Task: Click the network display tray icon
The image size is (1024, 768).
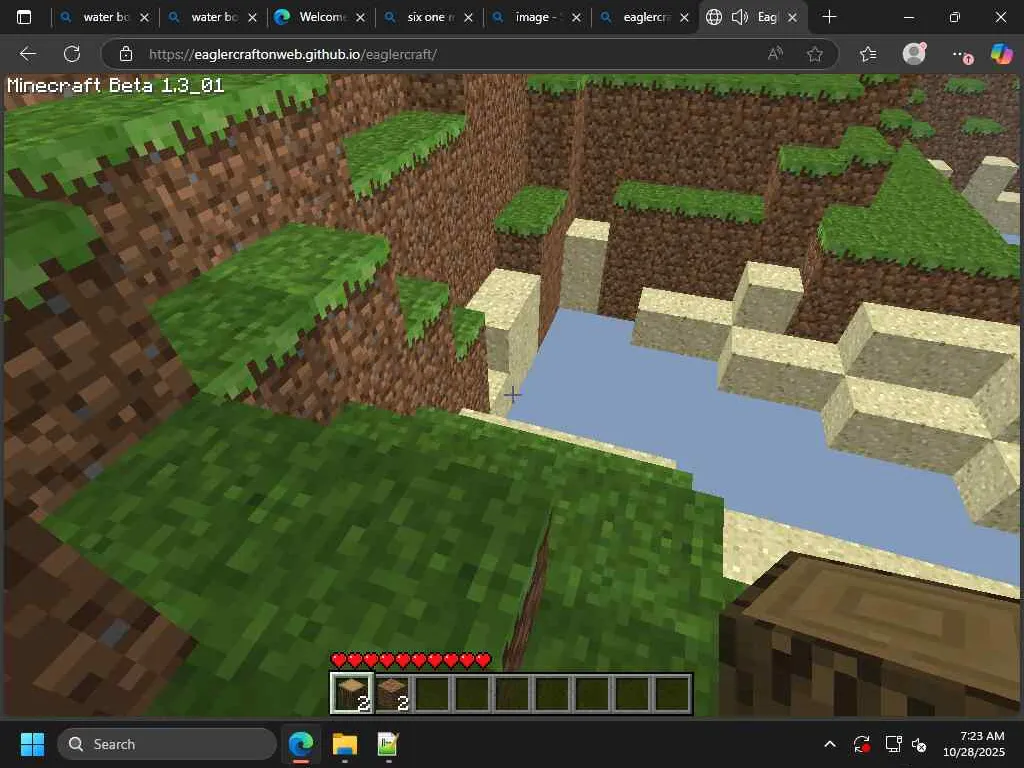Action: [893, 744]
